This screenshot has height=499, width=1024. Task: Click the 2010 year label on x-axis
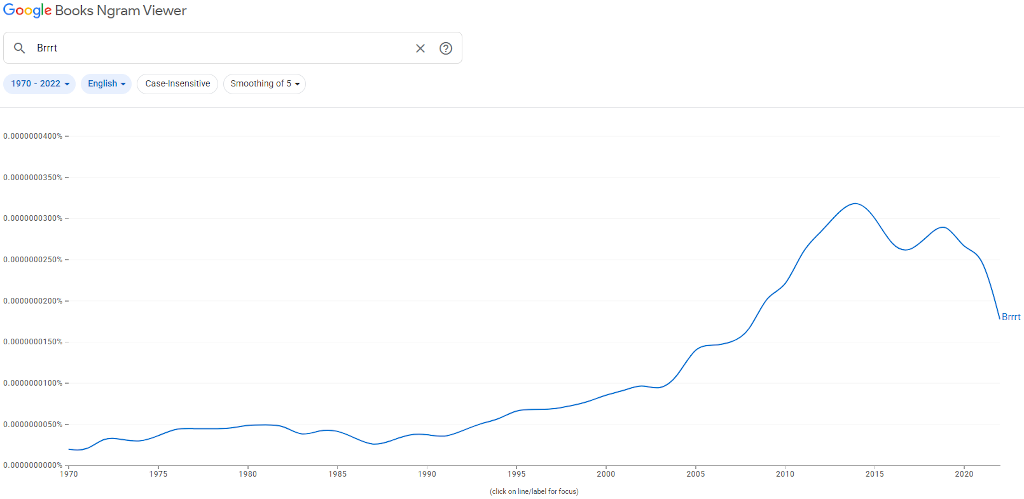point(785,473)
